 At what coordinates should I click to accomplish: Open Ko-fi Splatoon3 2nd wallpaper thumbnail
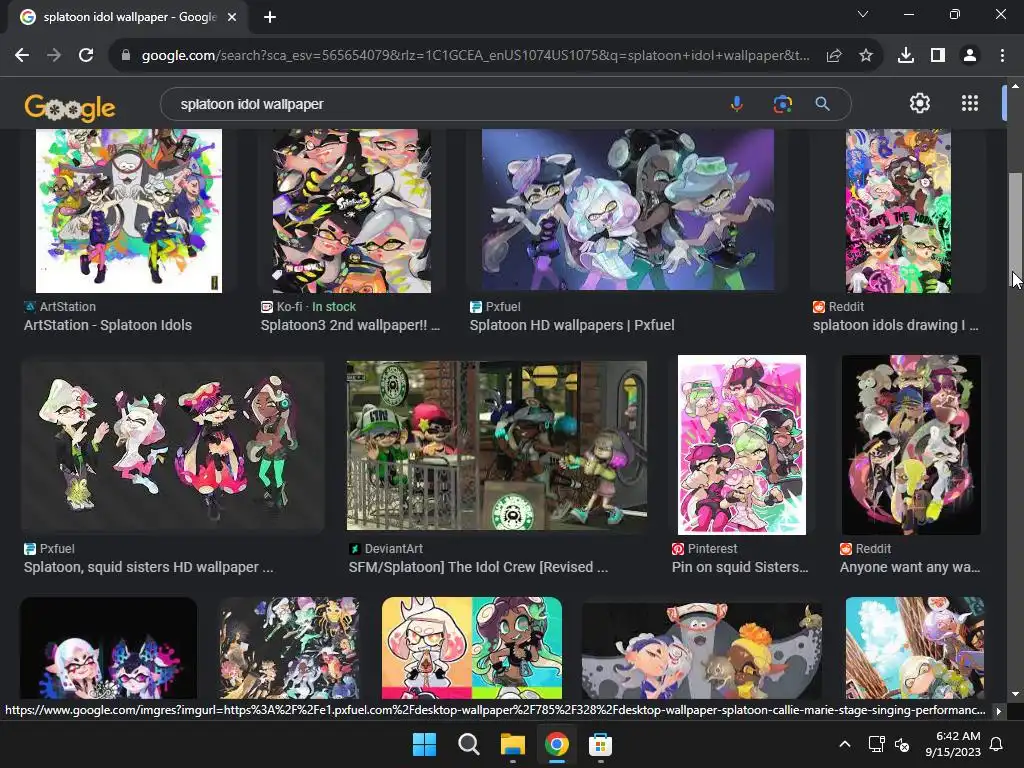click(351, 210)
